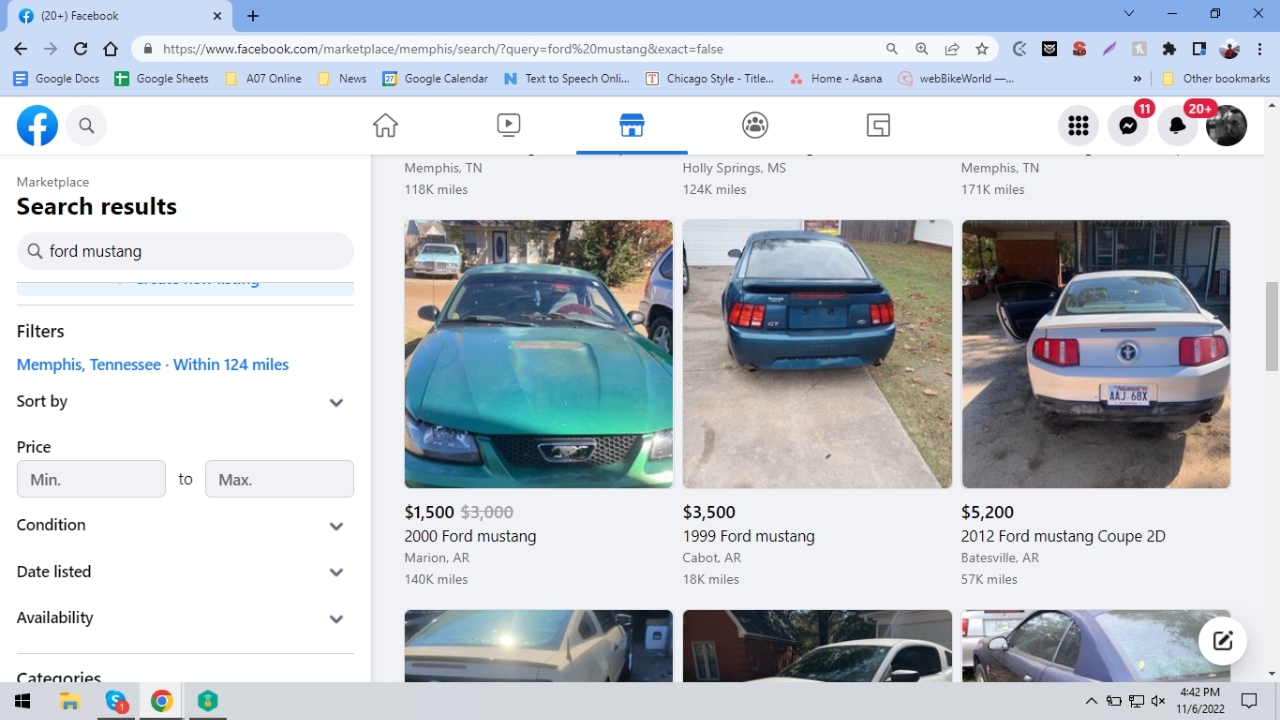Open Messenger with 11 unread
Image resolution: width=1280 pixels, height=720 pixels.
coord(1128,125)
